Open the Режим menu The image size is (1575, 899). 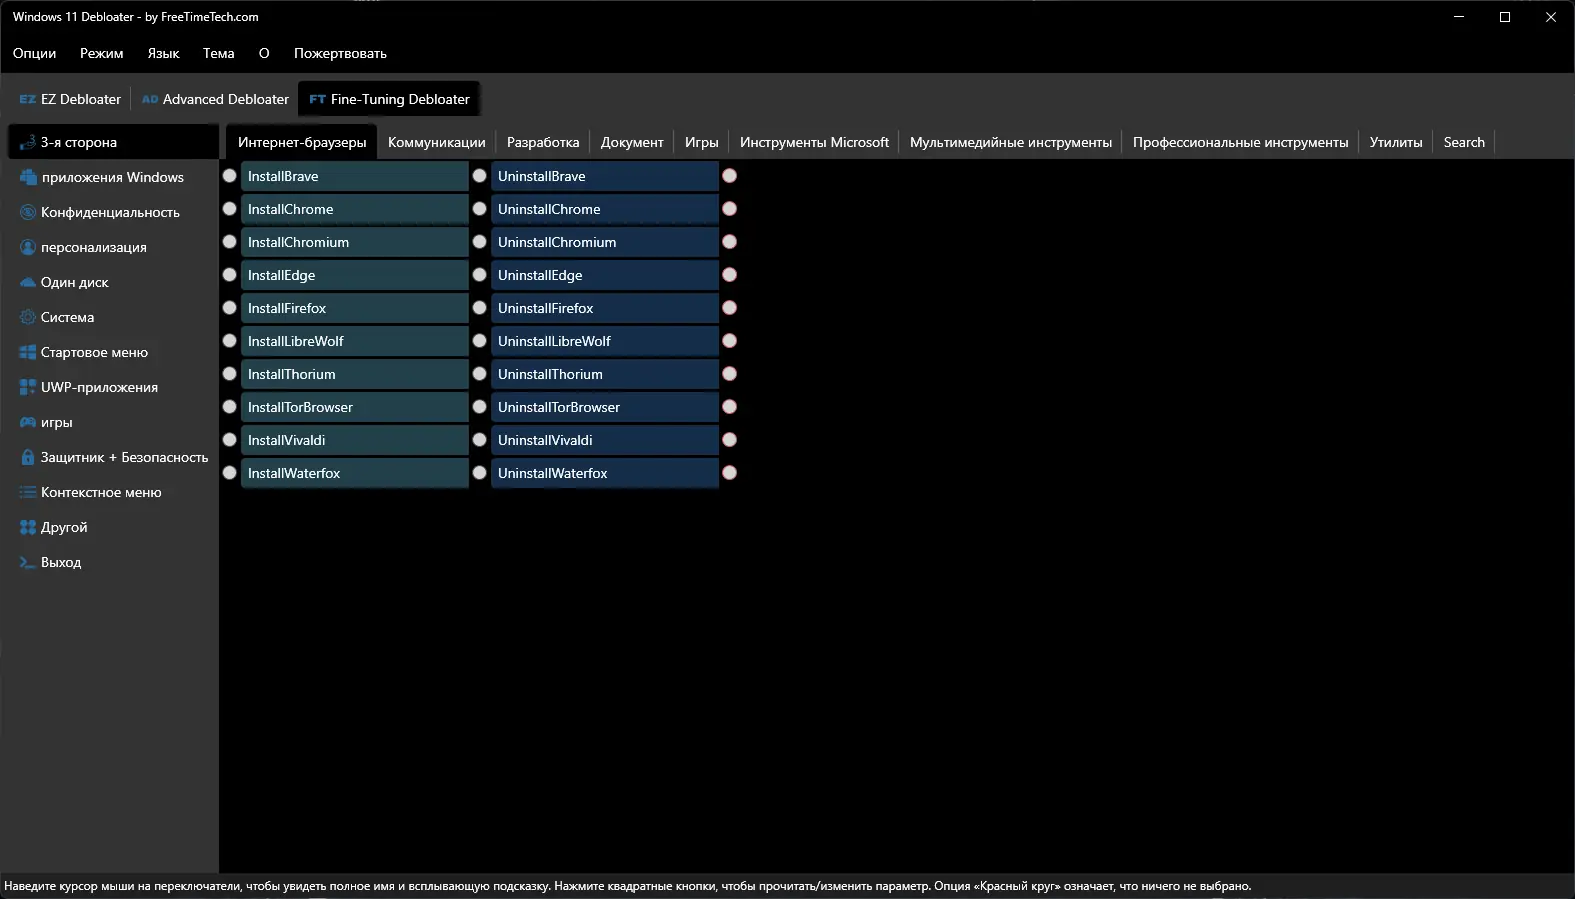pyautogui.click(x=102, y=53)
